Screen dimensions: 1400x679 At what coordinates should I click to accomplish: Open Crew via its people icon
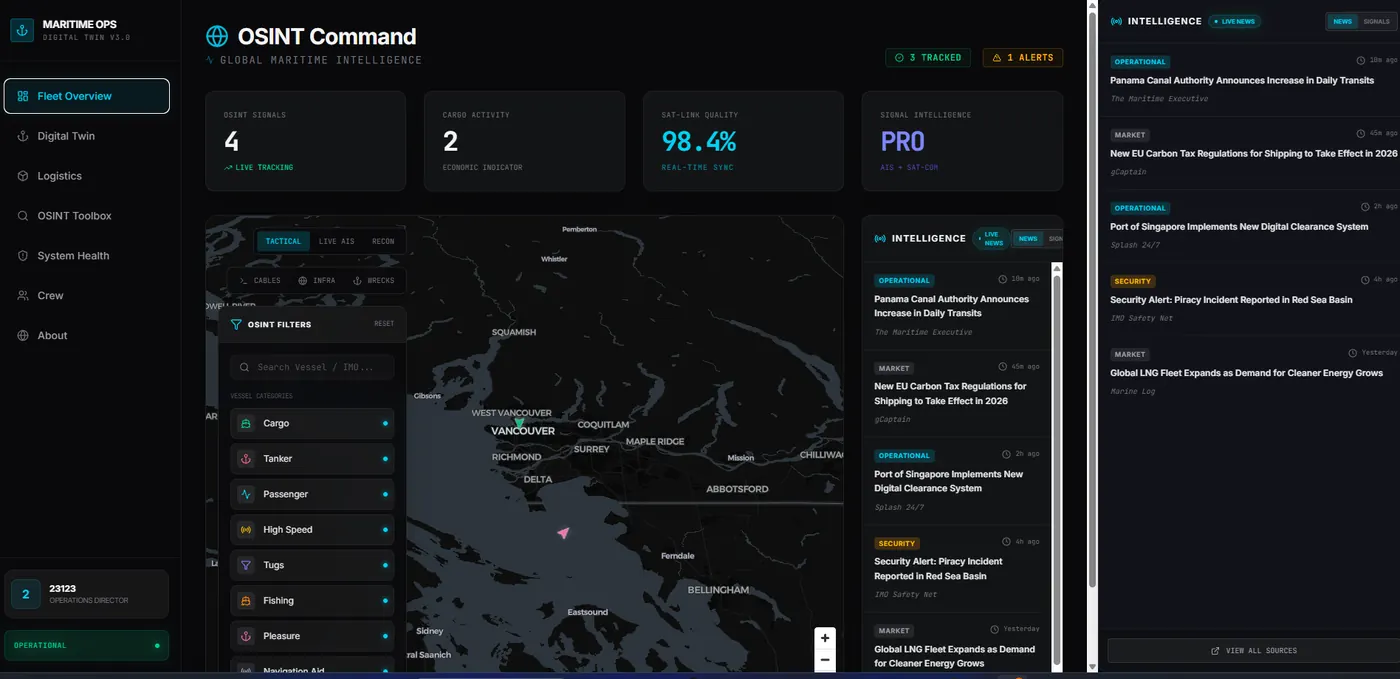pyautogui.click(x=23, y=296)
